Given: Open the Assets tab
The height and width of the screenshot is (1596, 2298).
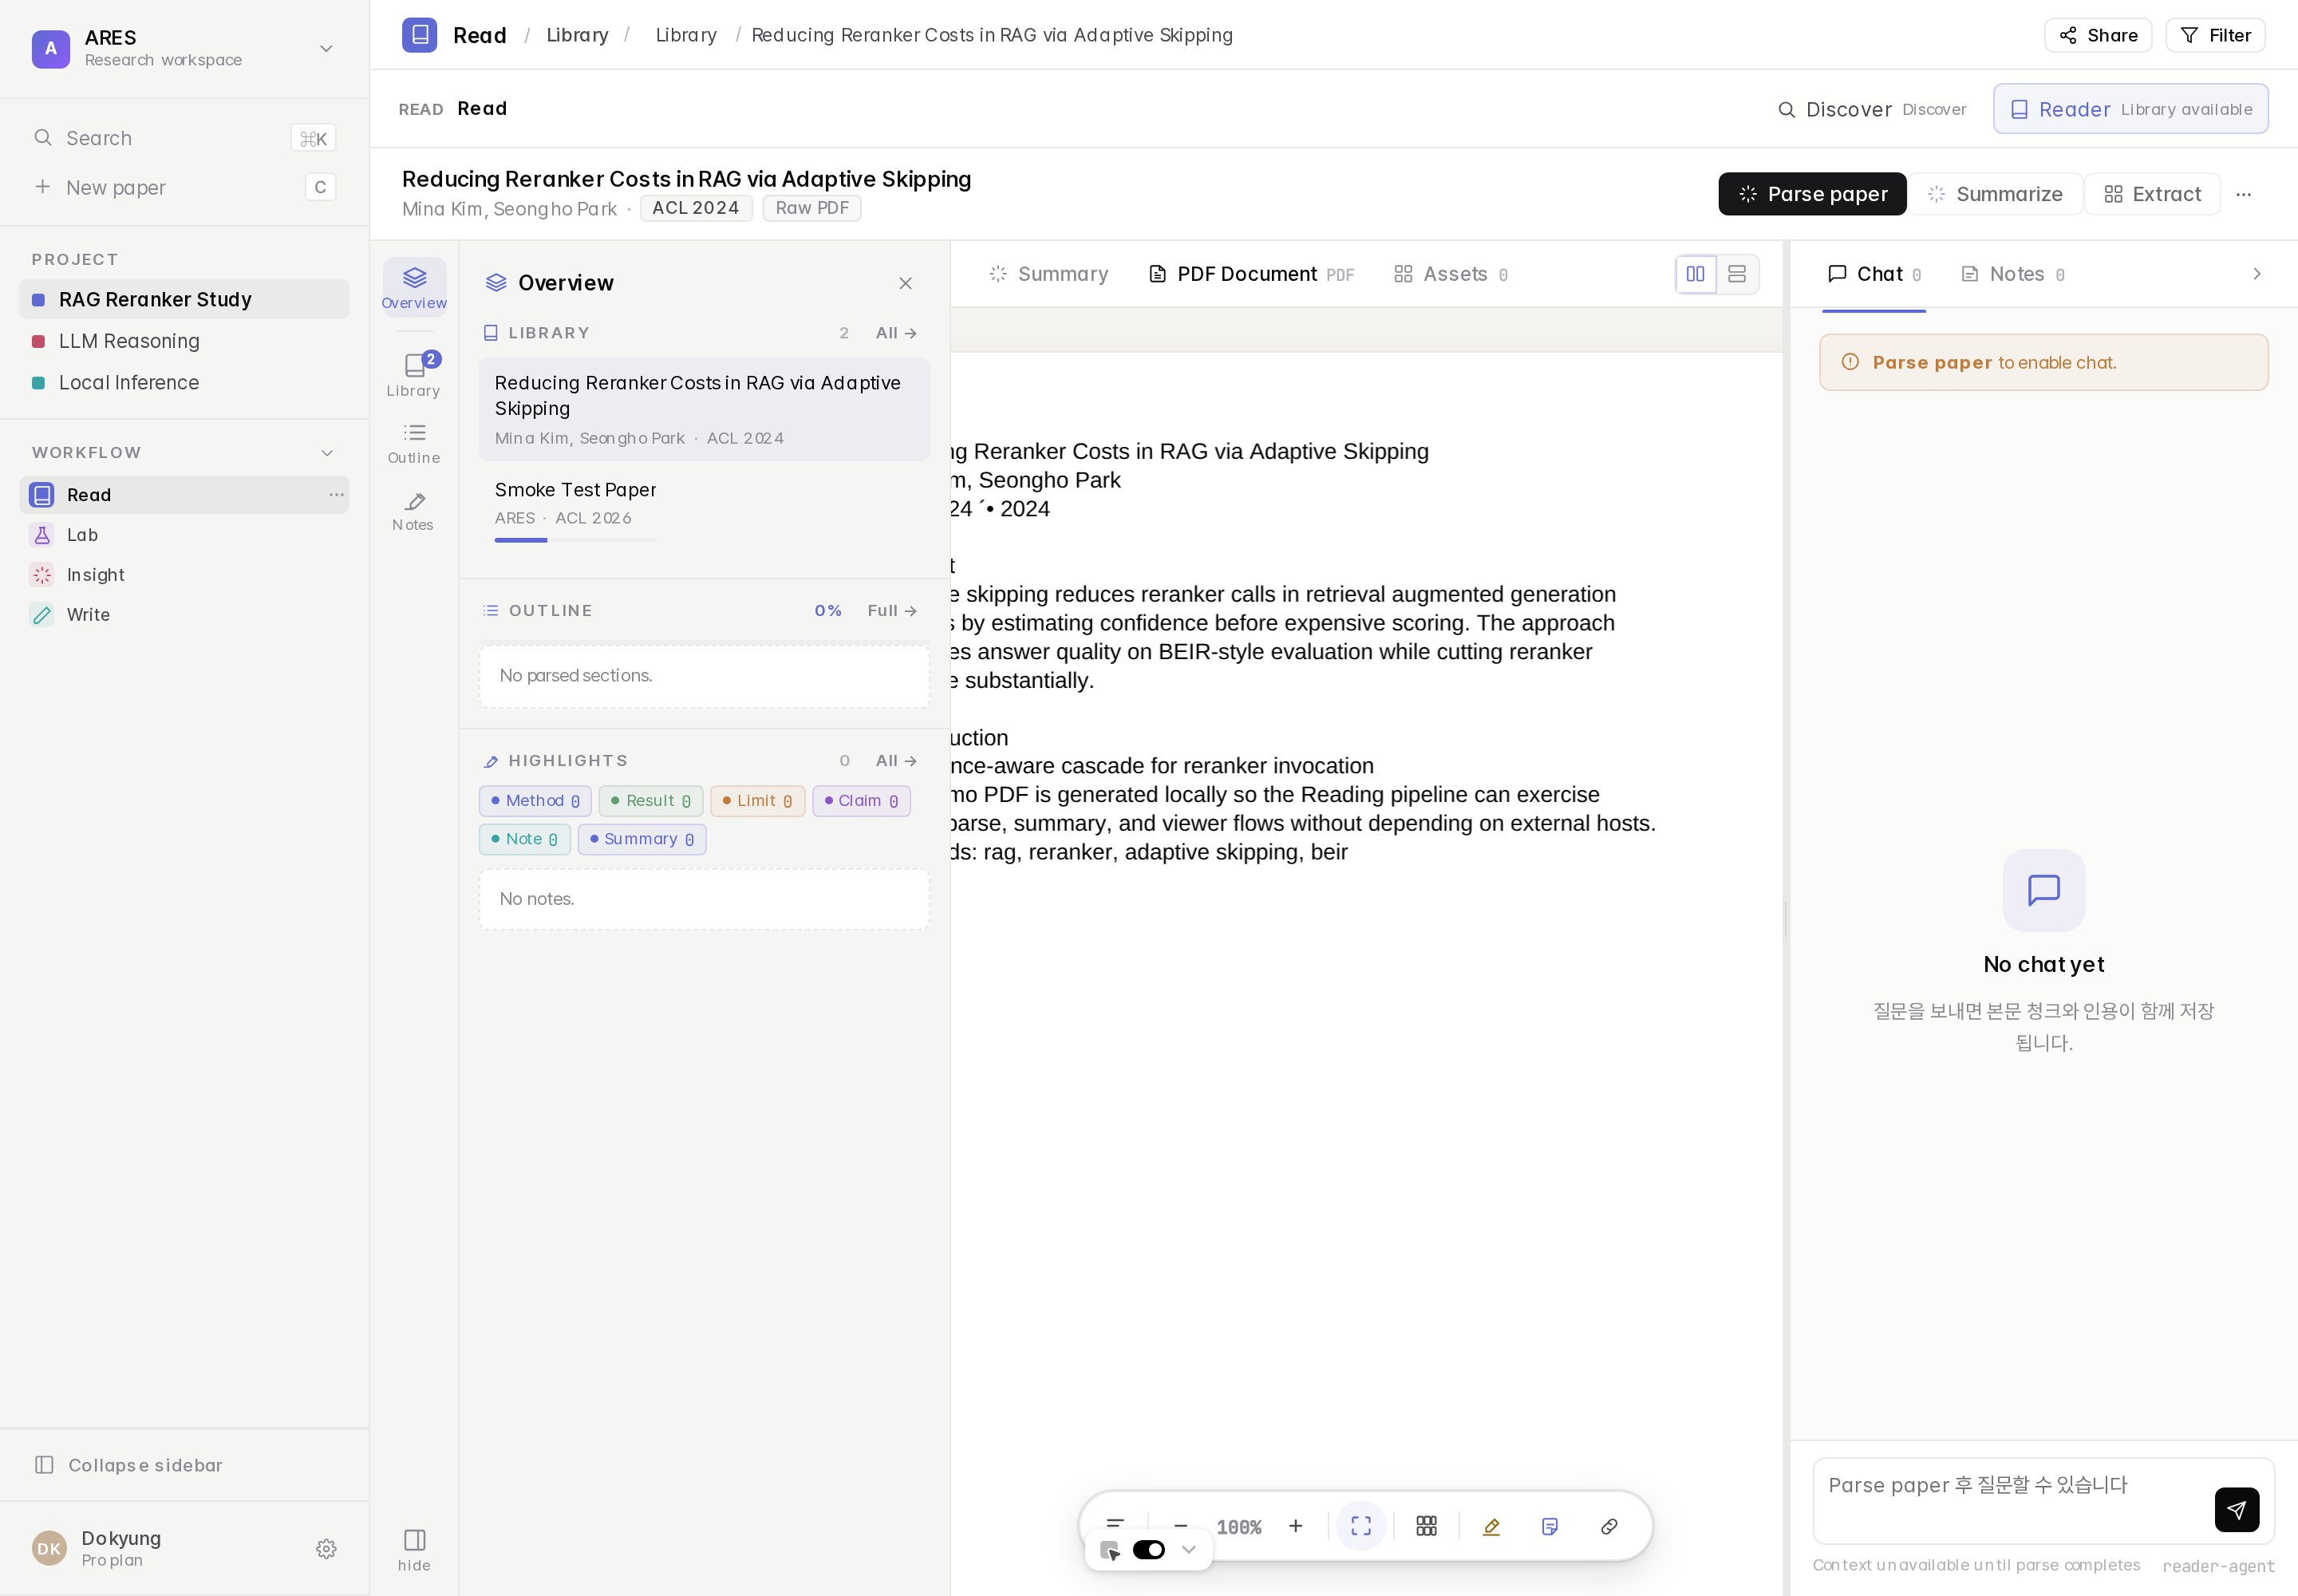Looking at the screenshot, I should pyautogui.click(x=1451, y=274).
